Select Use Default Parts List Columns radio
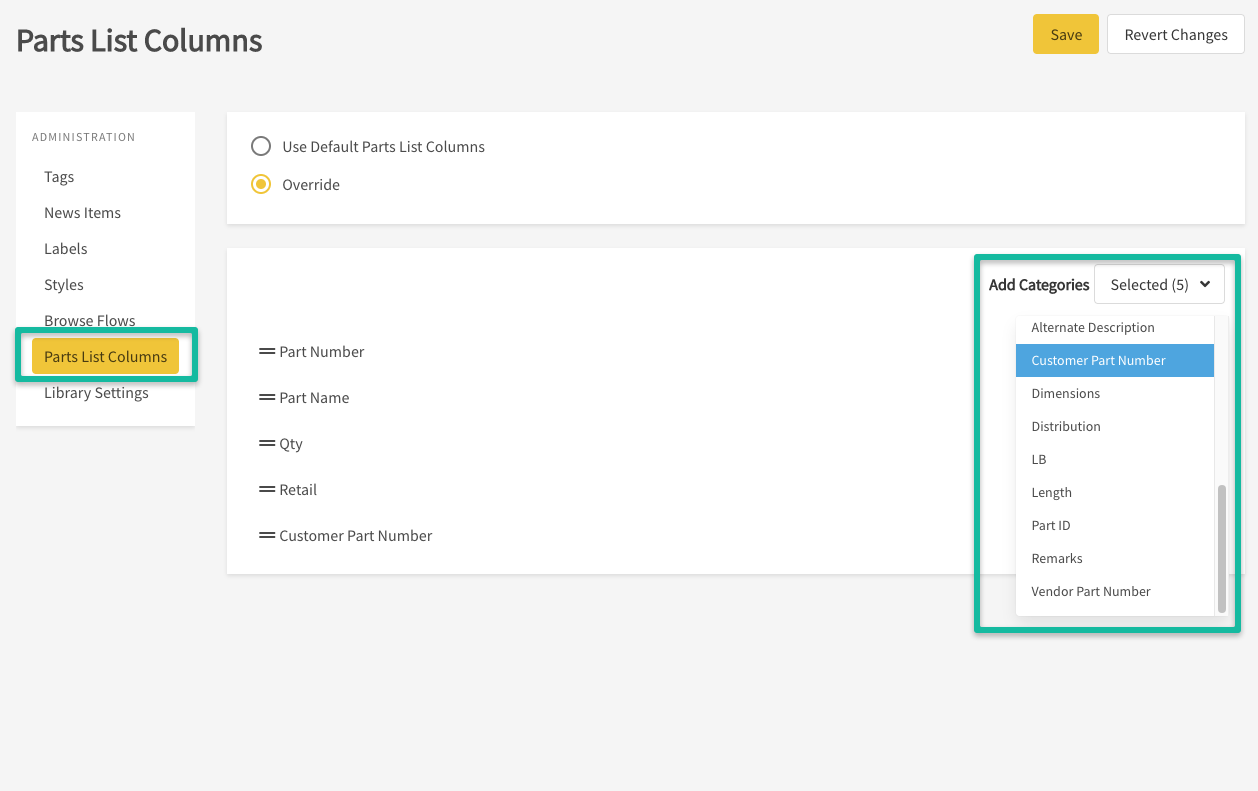The height and width of the screenshot is (791, 1258). coord(261,146)
